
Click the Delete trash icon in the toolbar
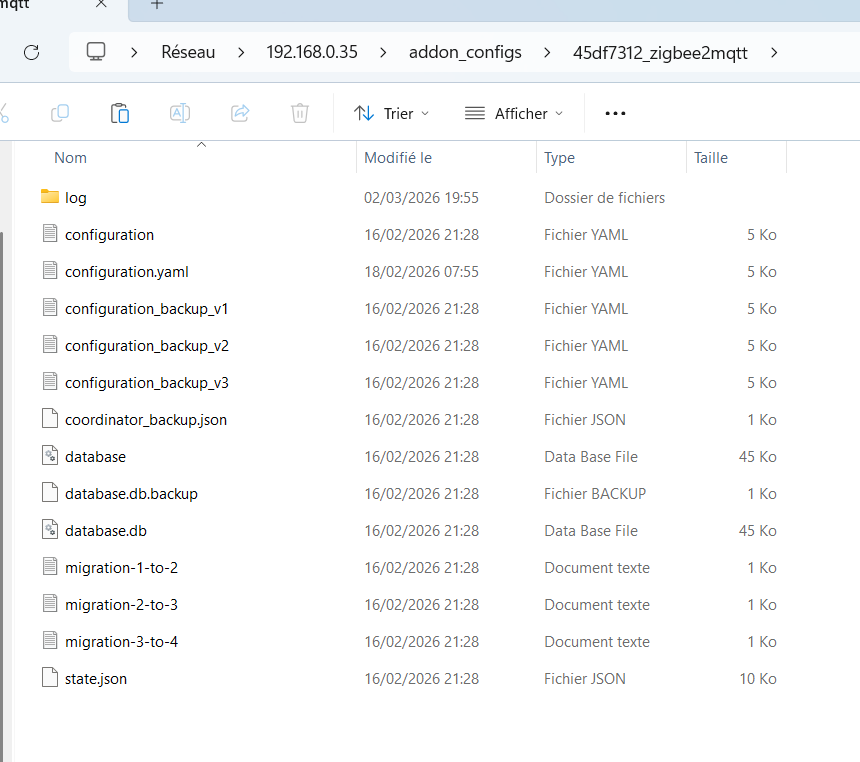click(x=300, y=113)
